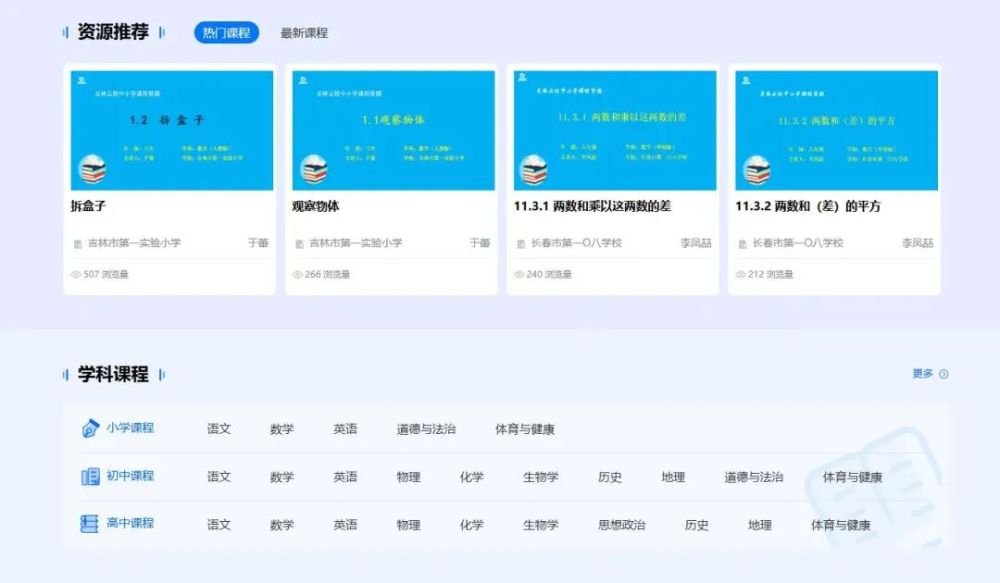1000x583 pixels.
Task: Click the eye icon next to 507 浏览量
Action: coord(76,274)
